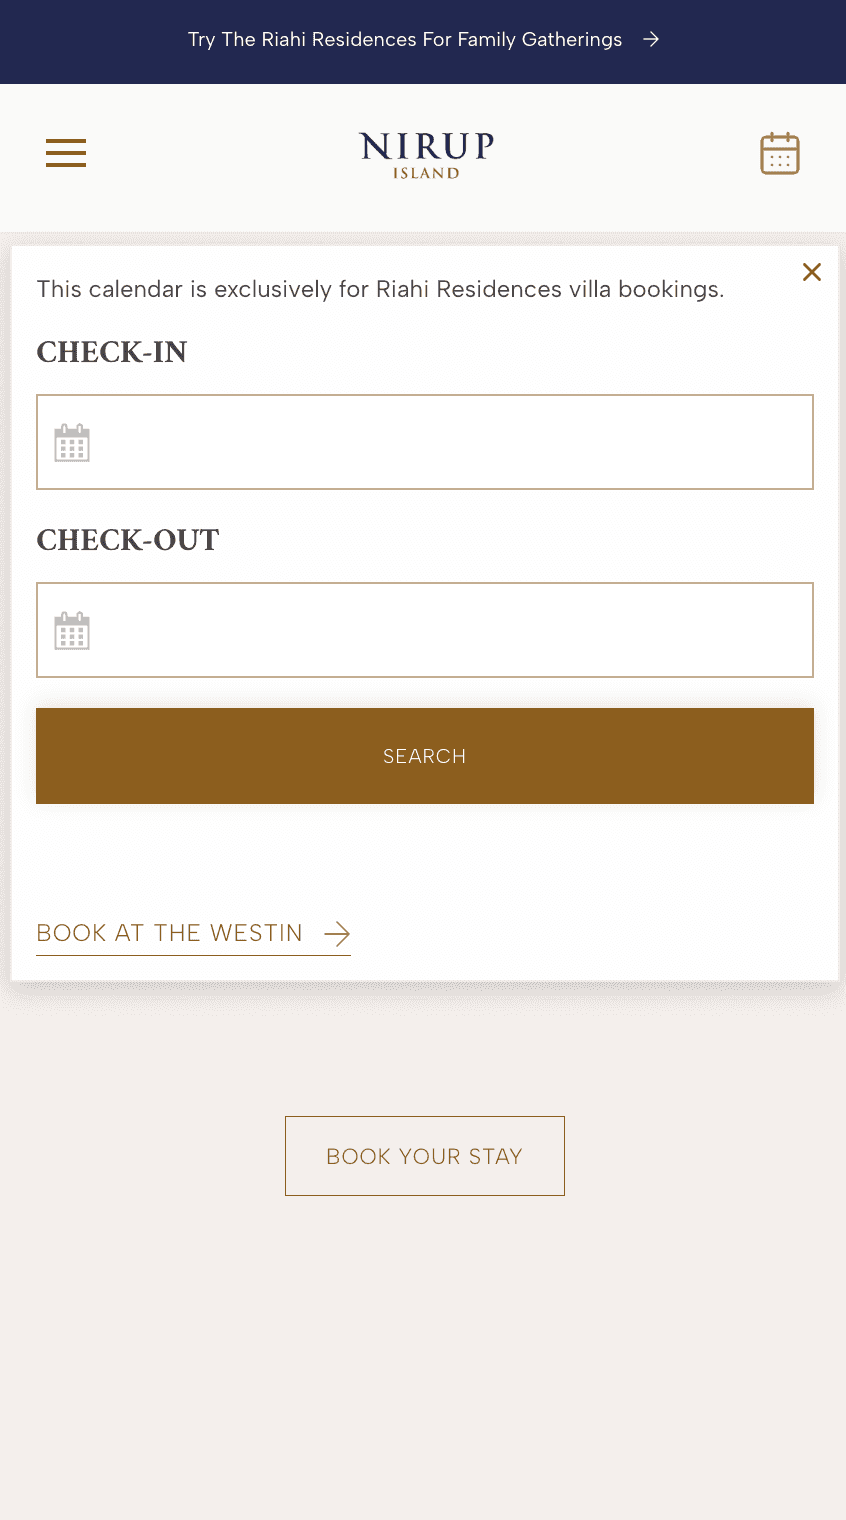
Task: Click the arrow icon in the top banner
Action: (x=651, y=40)
